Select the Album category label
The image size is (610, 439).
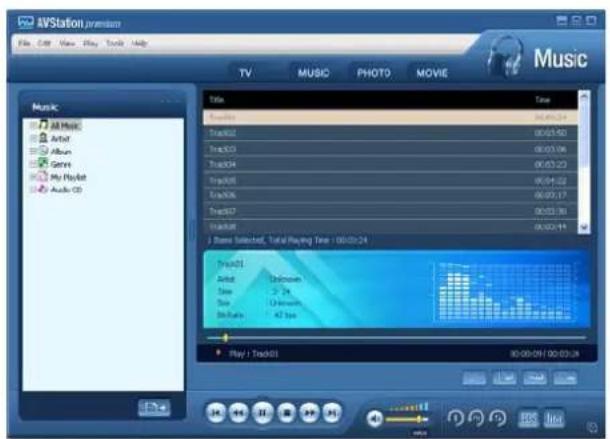61,151
